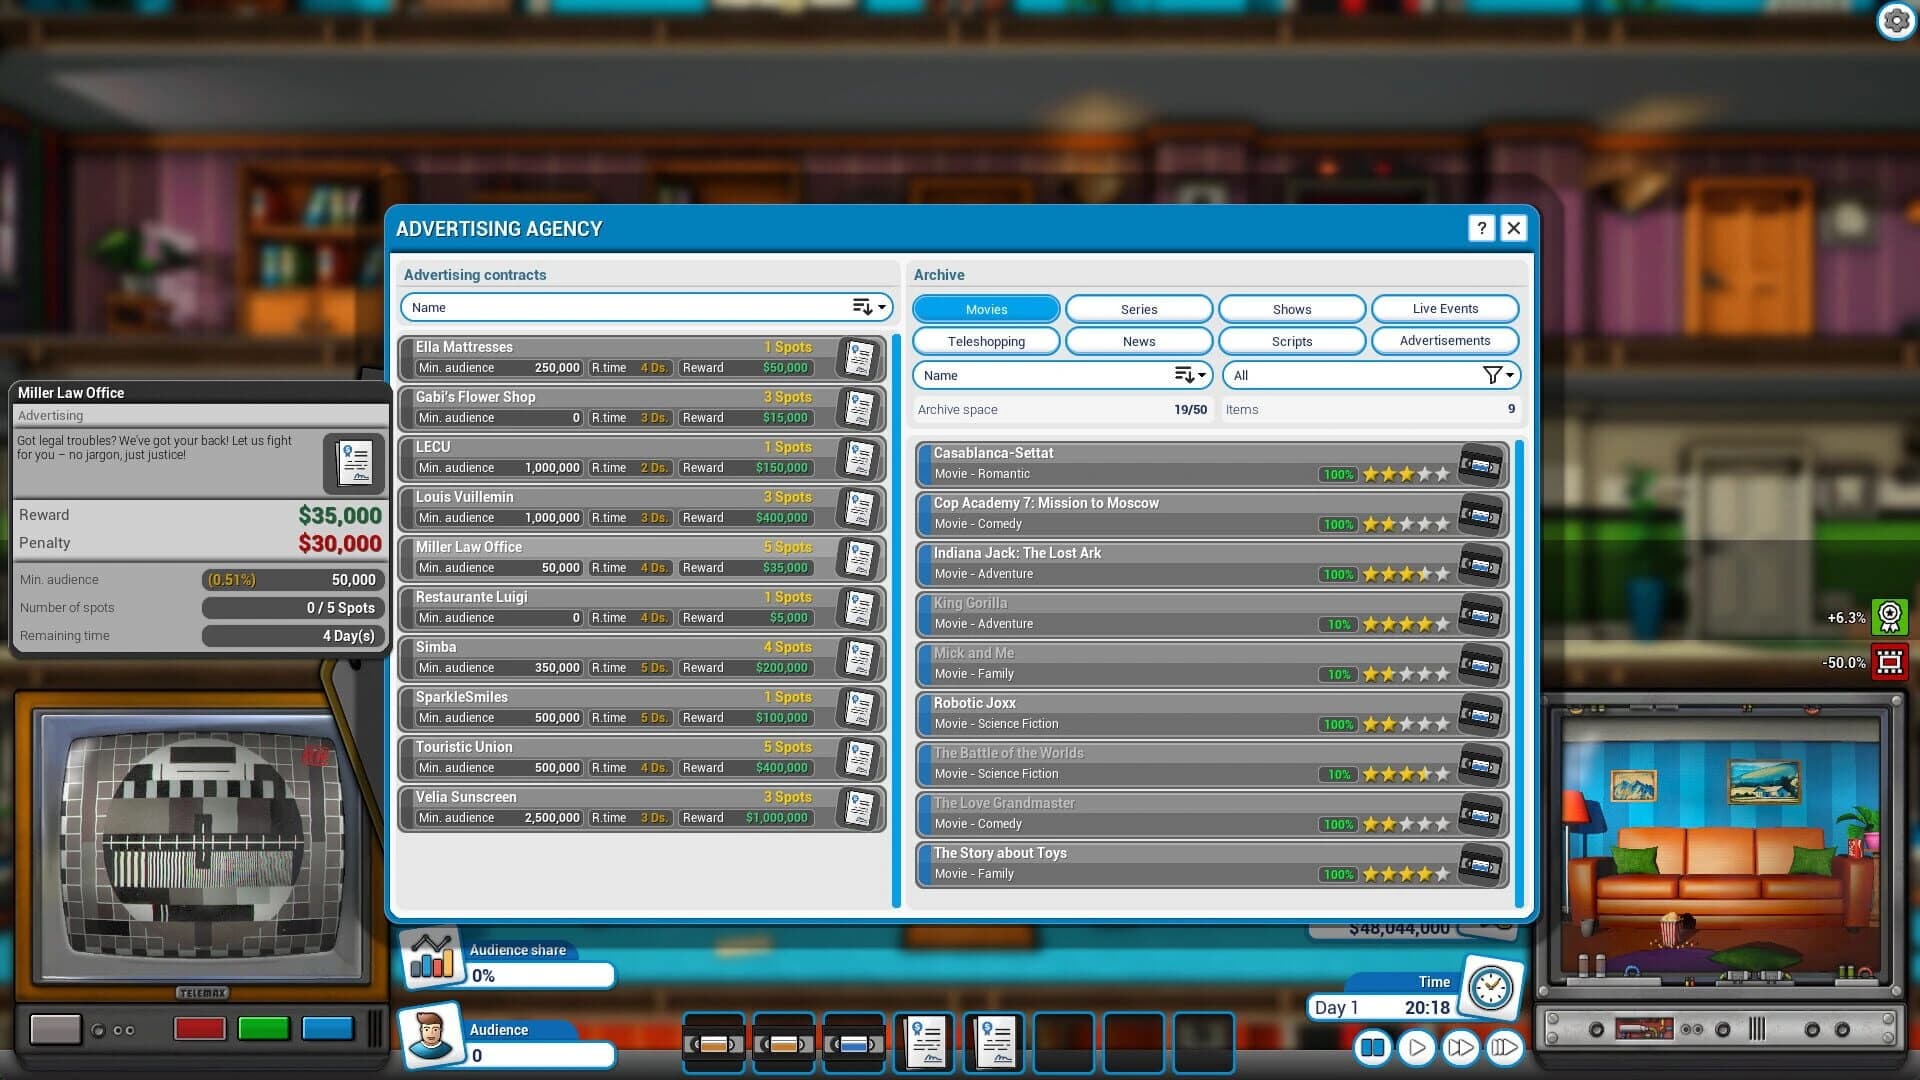The width and height of the screenshot is (1920, 1080).
Task: Open help in the Advertising Agency window
Action: pyautogui.click(x=1480, y=228)
